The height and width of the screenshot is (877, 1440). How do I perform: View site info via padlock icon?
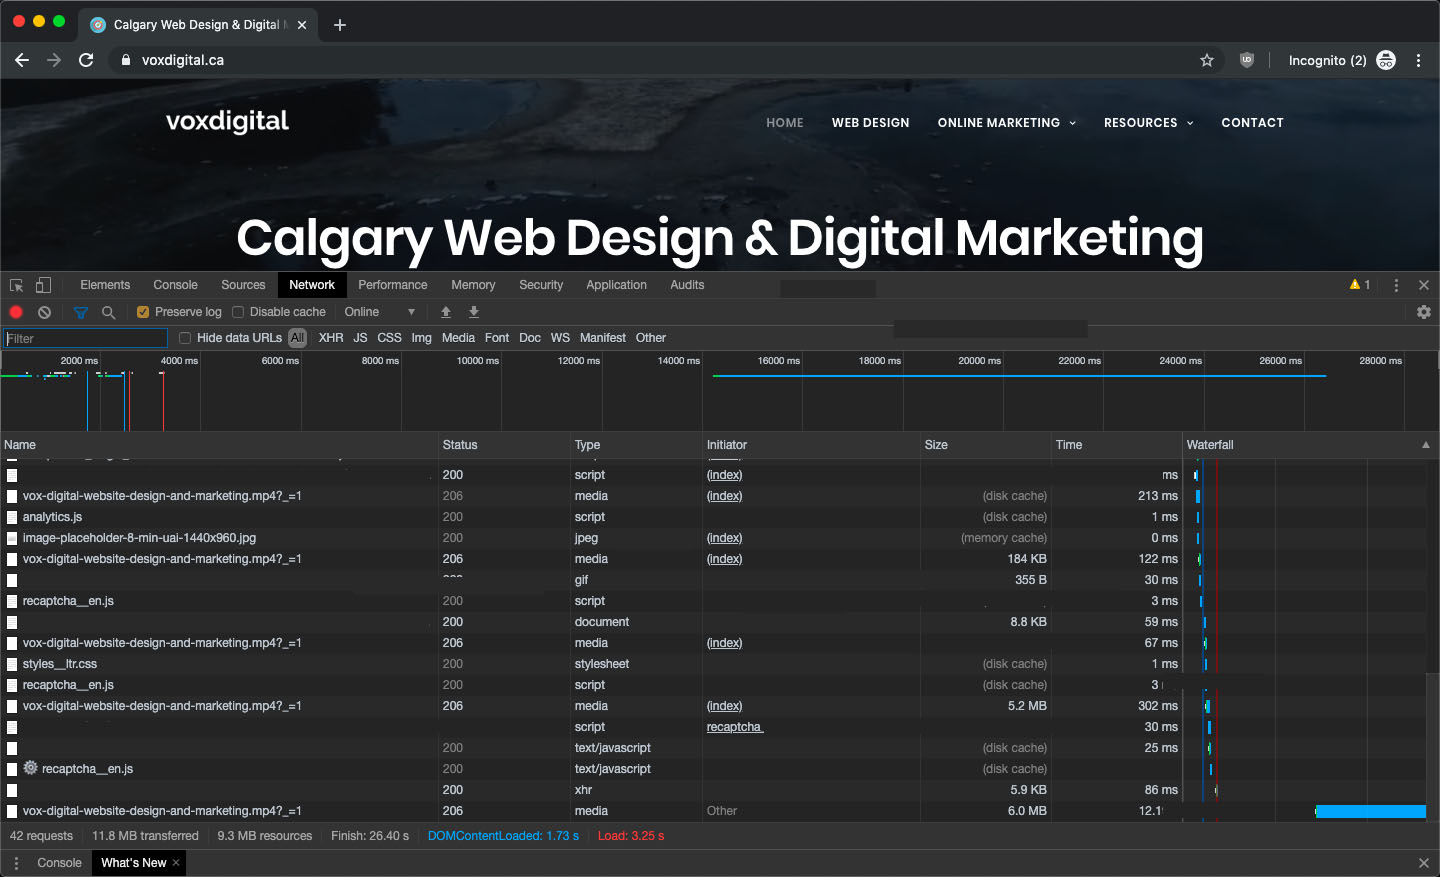click(126, 60)
